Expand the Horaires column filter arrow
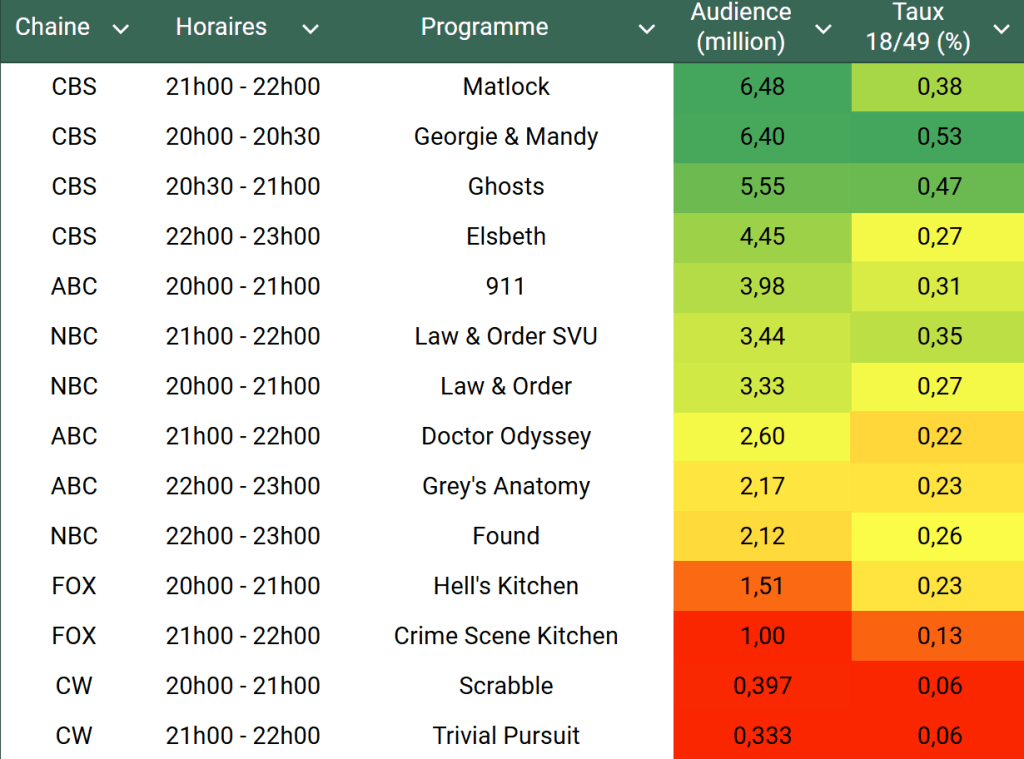 click(x=310, y=29)
